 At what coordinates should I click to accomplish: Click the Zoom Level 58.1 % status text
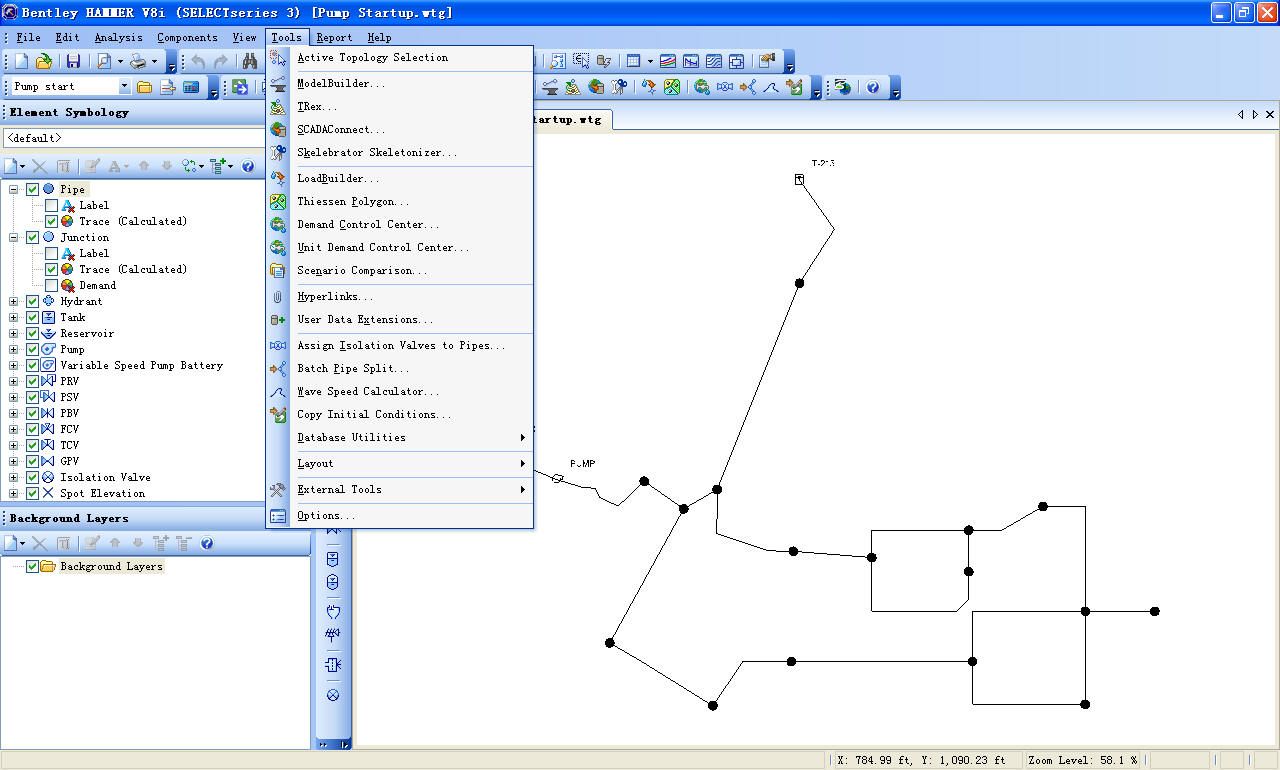tap(1082, 760)
